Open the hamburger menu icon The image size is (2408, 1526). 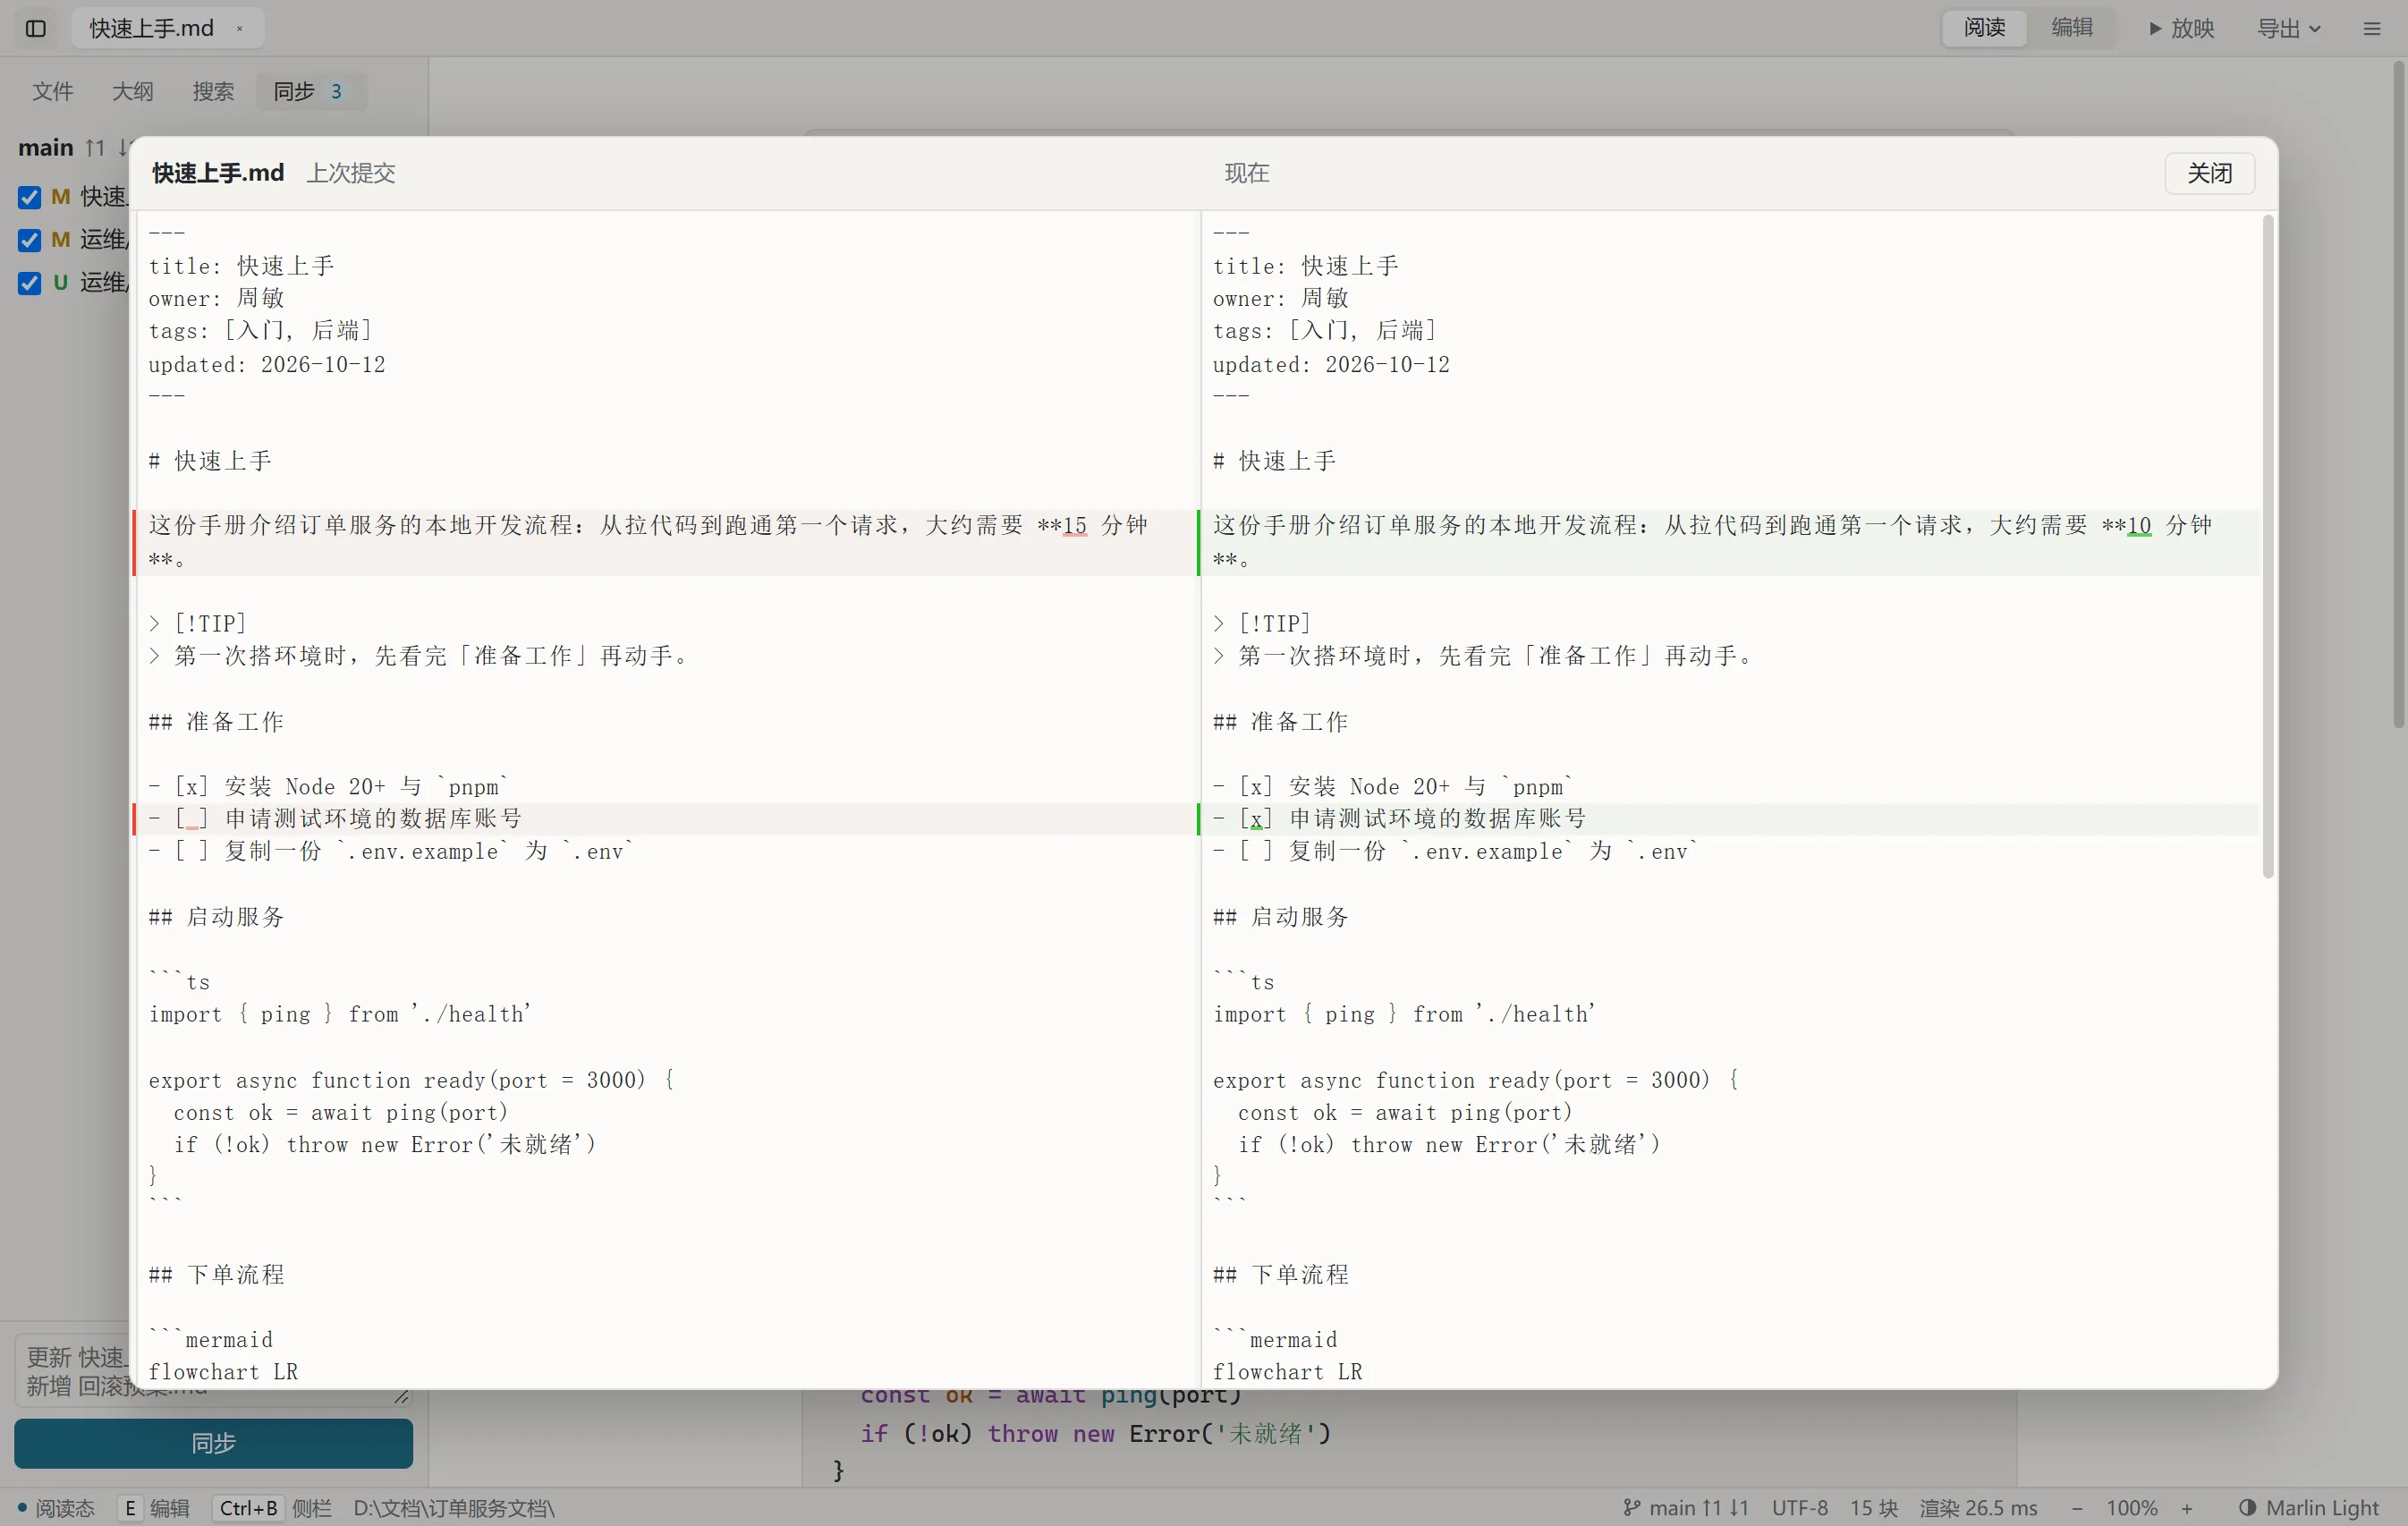coord(2371,28)
